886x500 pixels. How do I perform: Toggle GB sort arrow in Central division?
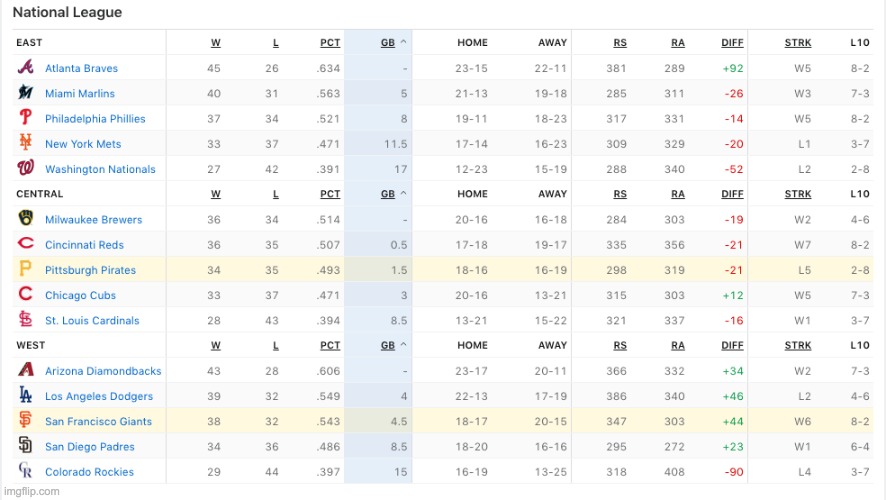tap(403, 194)
